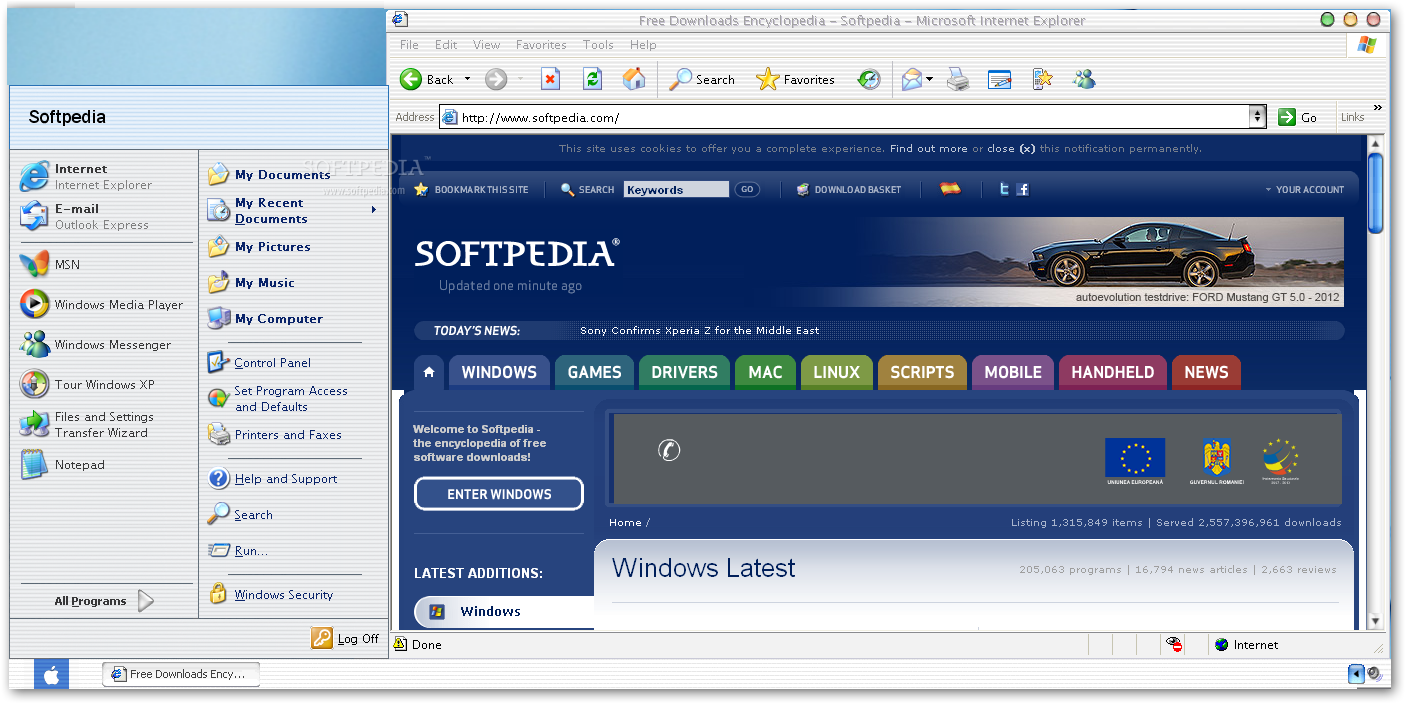The height and width of the screenshot is (704, 1406).
Task: Open Outlook Express E-mail in Start menu
Action: 104,217
